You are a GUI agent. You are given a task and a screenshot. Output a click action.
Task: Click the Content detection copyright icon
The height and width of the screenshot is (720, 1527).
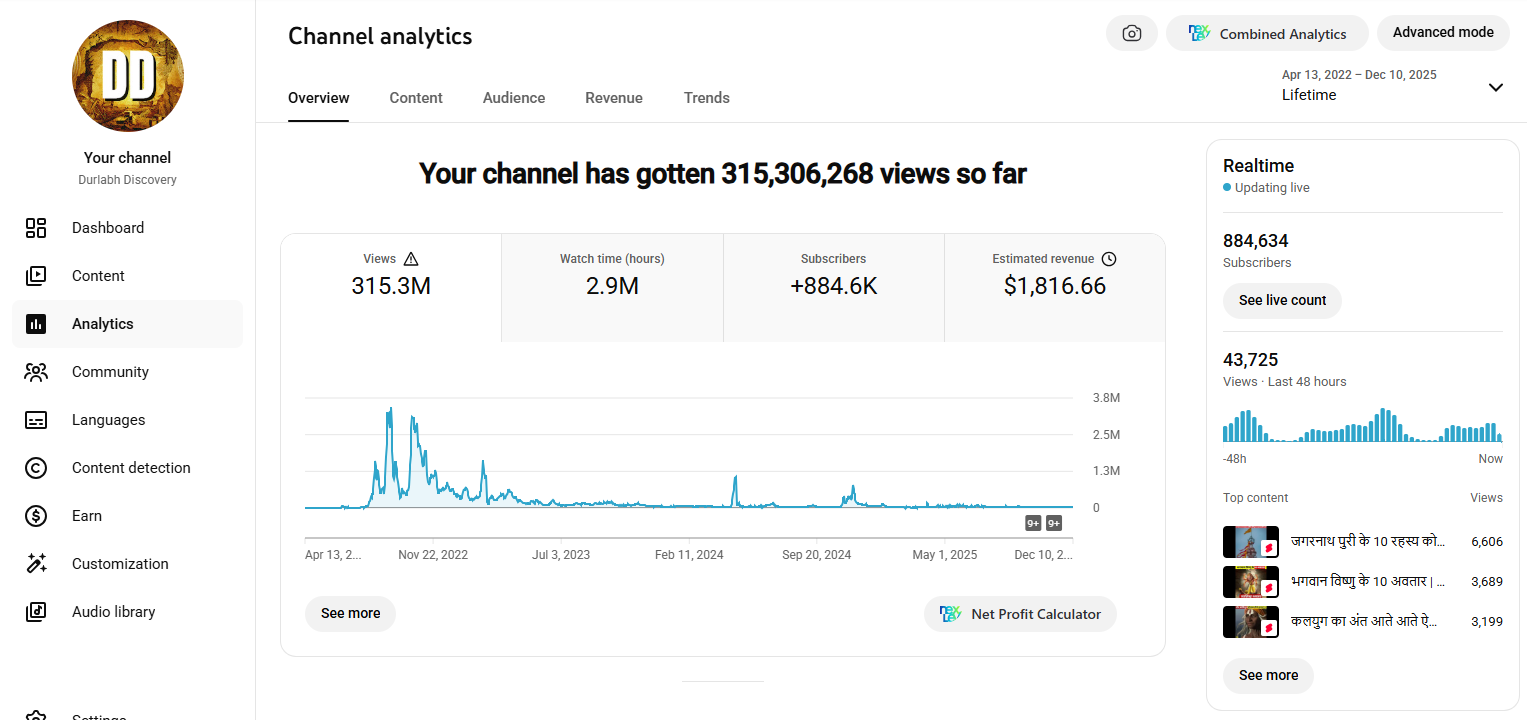click(36, 468)
